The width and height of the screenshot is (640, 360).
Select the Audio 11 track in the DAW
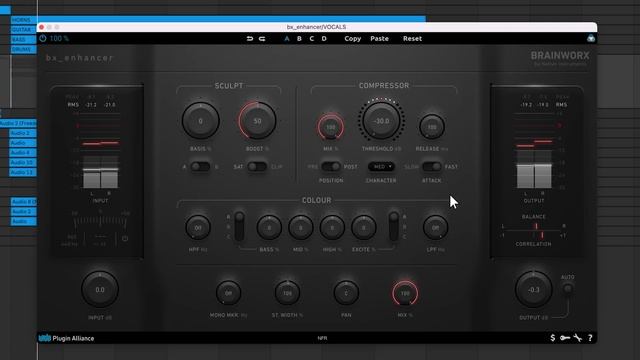[x=22, y=172]
